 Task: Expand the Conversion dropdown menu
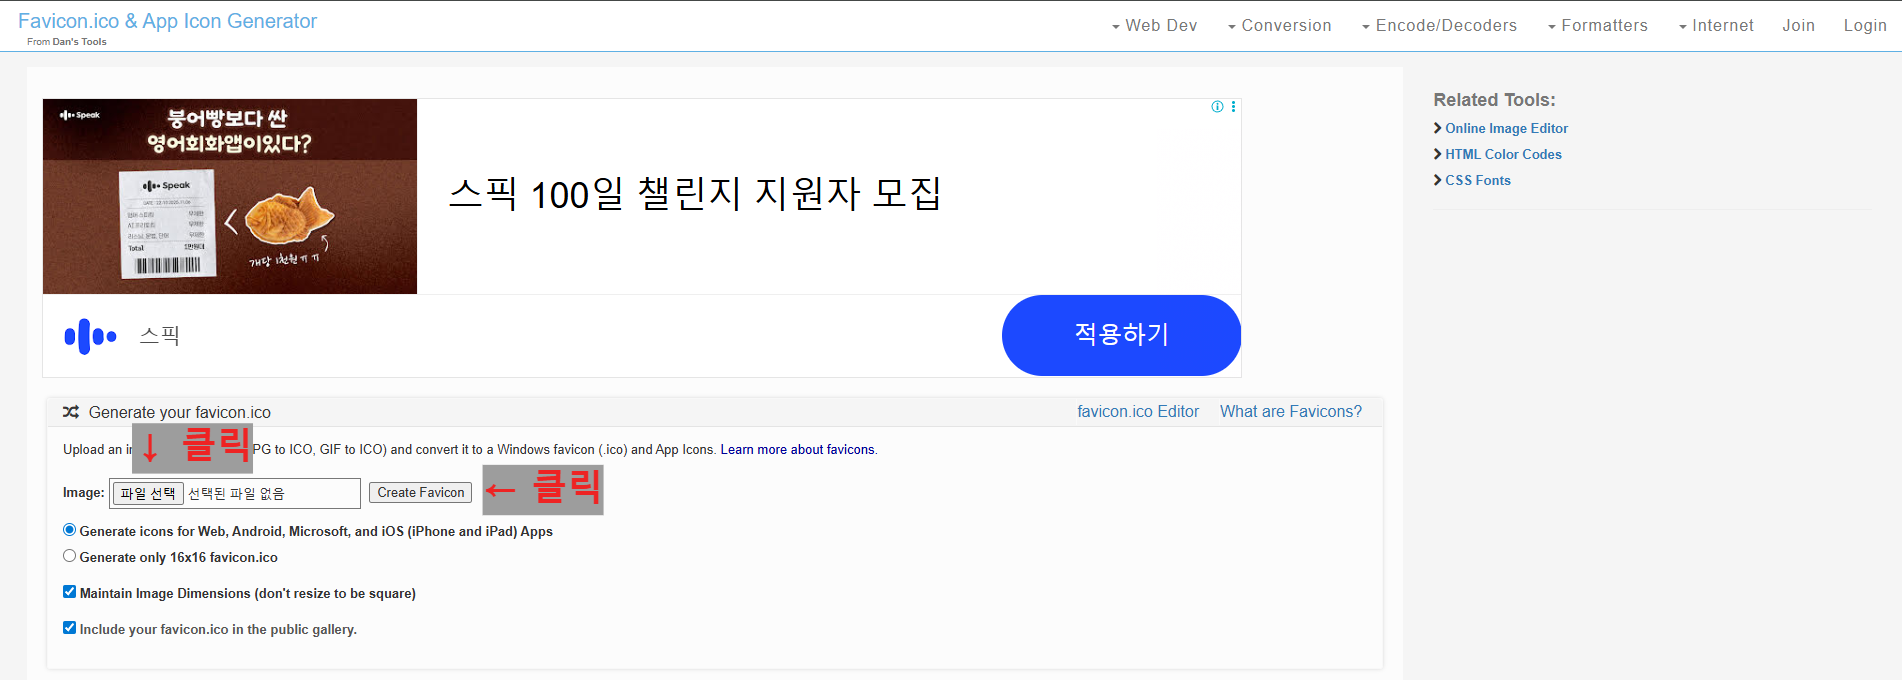click(1279, 26)
